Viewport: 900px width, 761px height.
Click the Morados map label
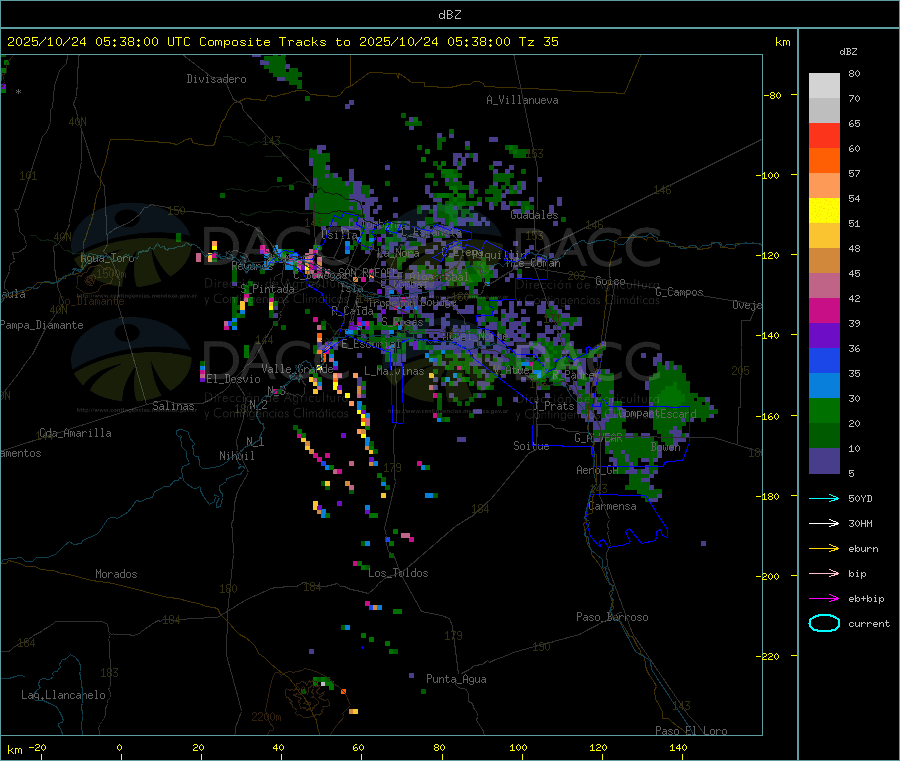click(x=116, y=574)
